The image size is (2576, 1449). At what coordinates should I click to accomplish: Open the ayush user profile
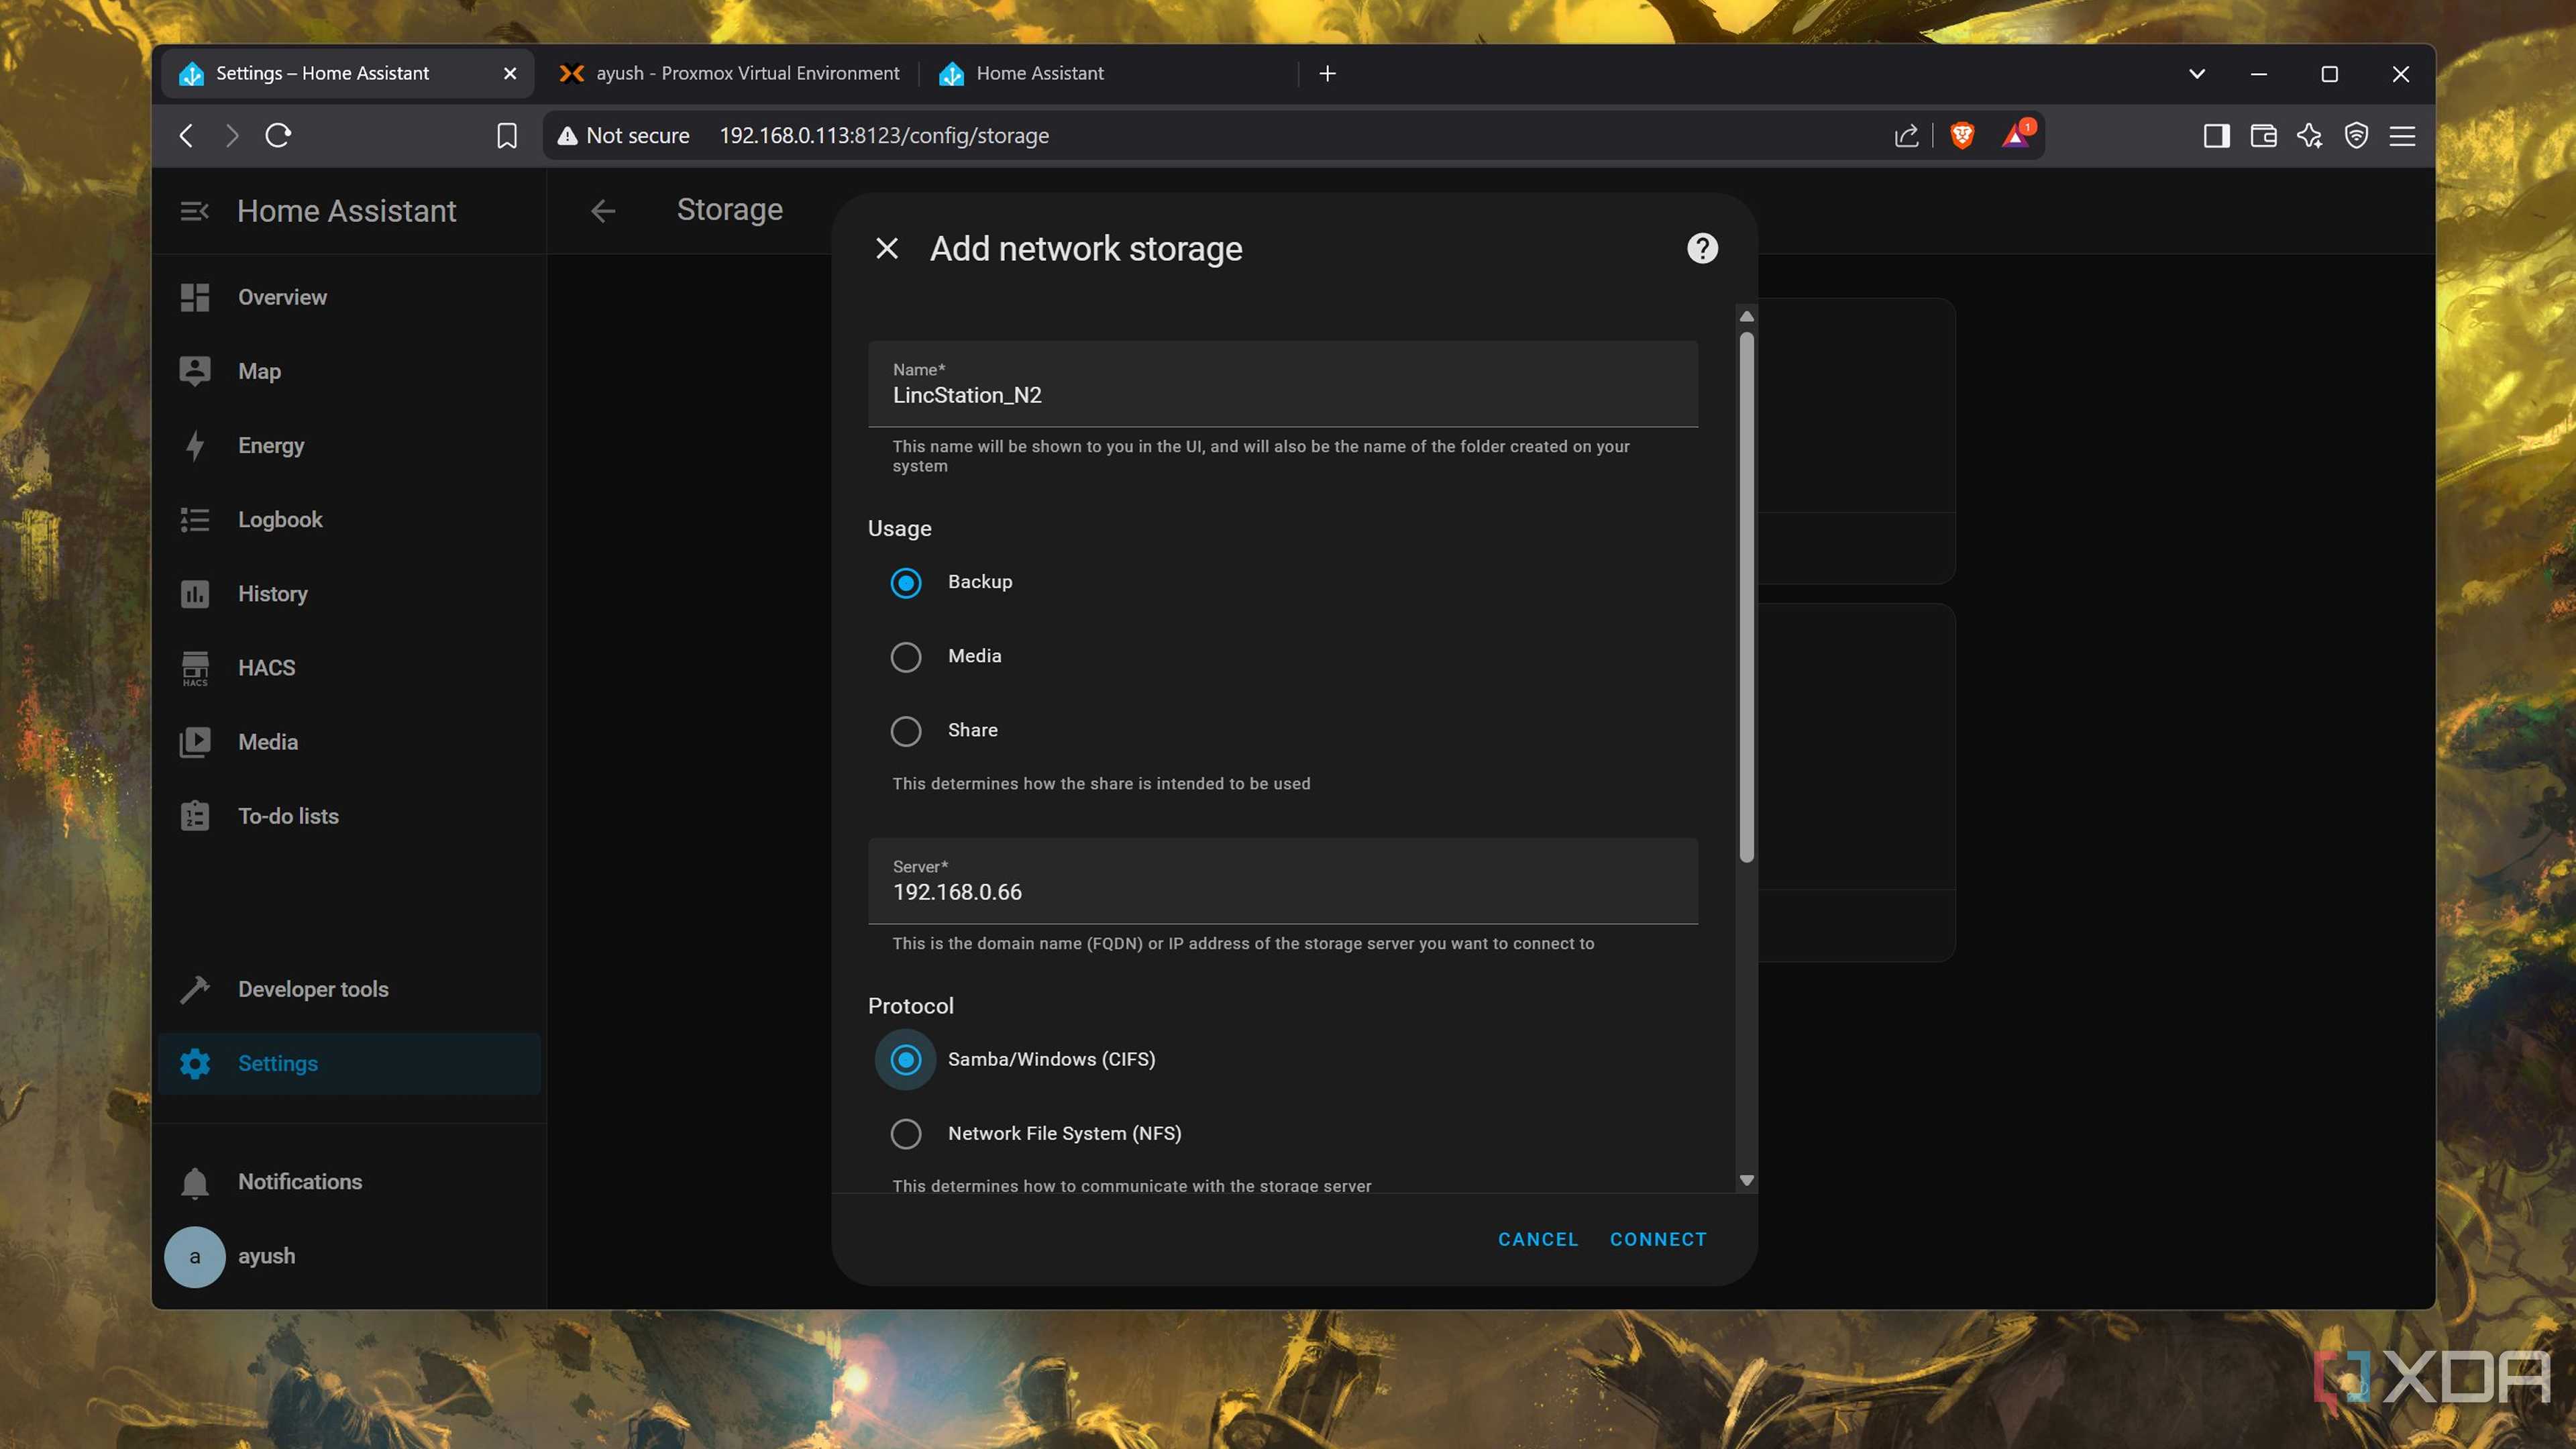point(349,1256)
